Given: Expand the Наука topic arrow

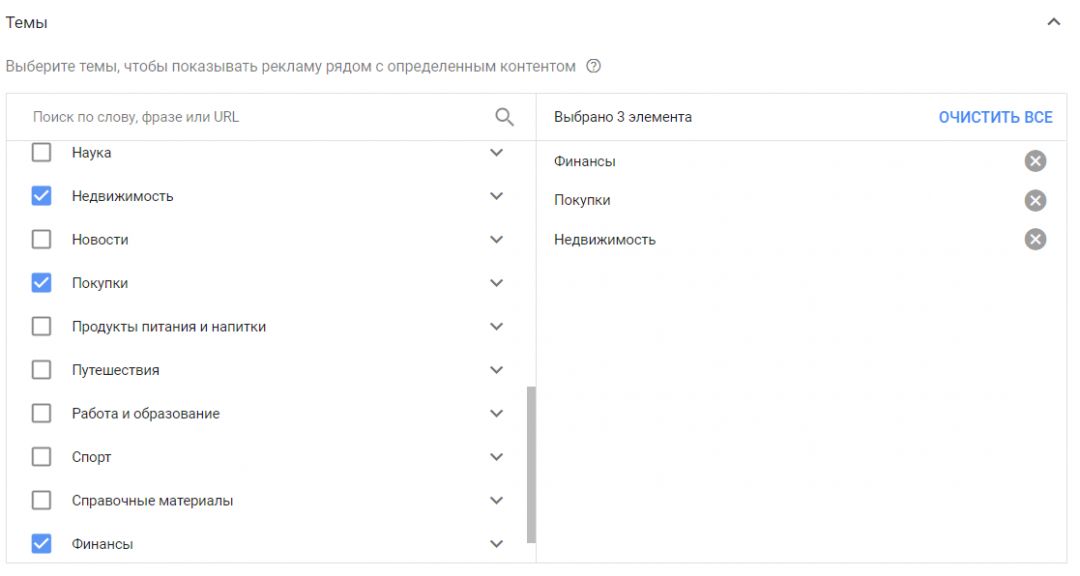Looking at the screenshot, I should [x=496, y=152].
